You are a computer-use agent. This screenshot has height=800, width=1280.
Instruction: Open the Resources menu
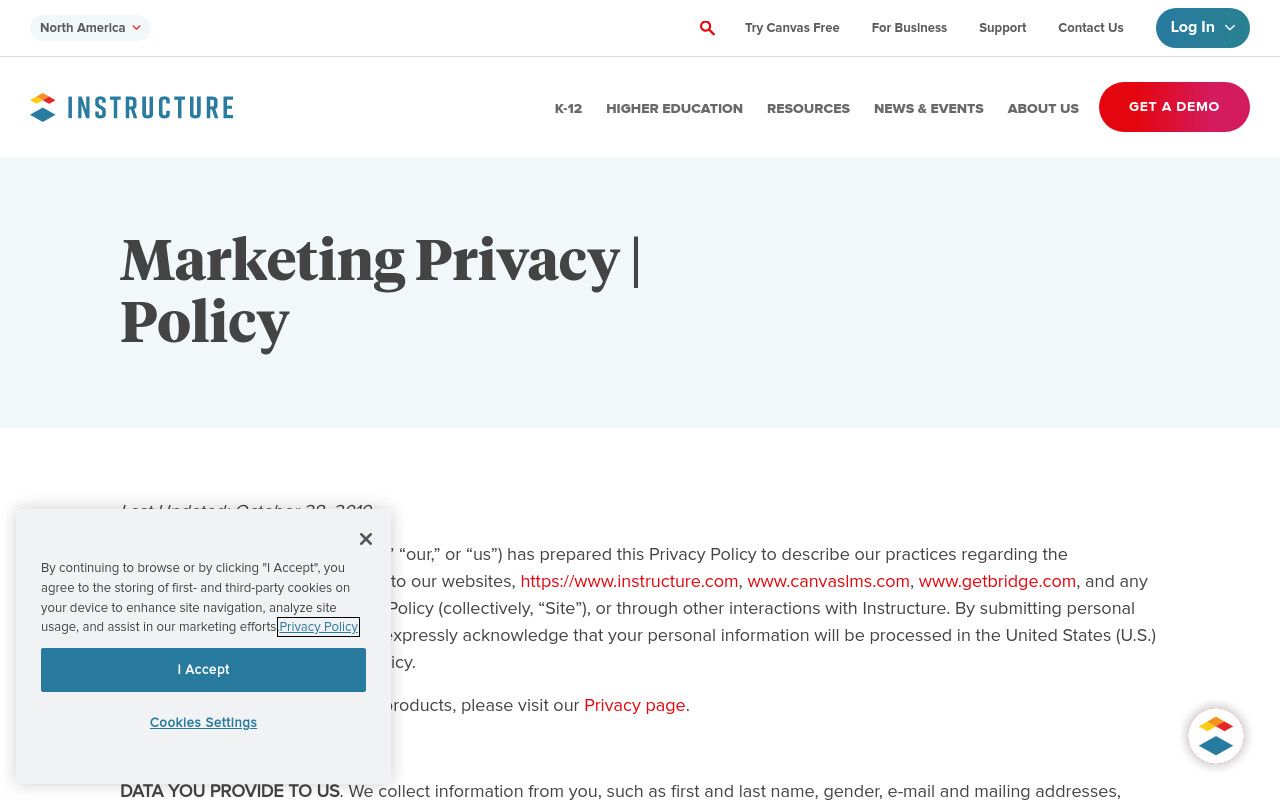point(808,108)
